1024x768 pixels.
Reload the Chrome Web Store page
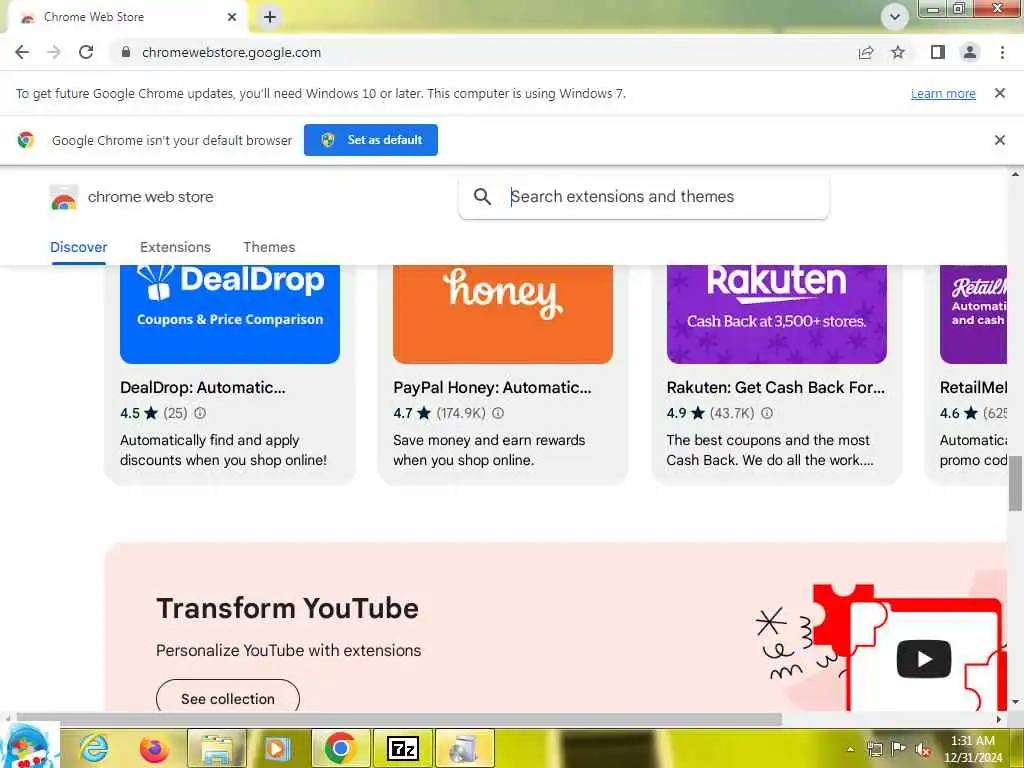[86, 52]
